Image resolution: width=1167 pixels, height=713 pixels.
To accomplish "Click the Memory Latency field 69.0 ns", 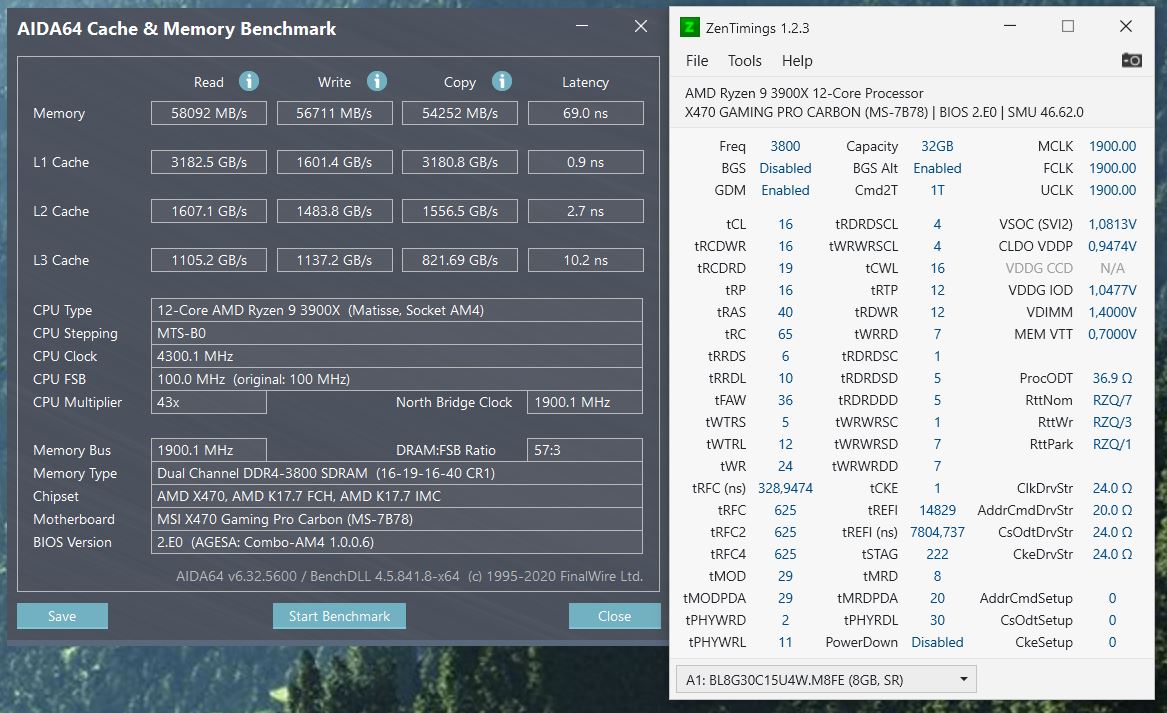I will pyautogui.click(x=586, y=113).
